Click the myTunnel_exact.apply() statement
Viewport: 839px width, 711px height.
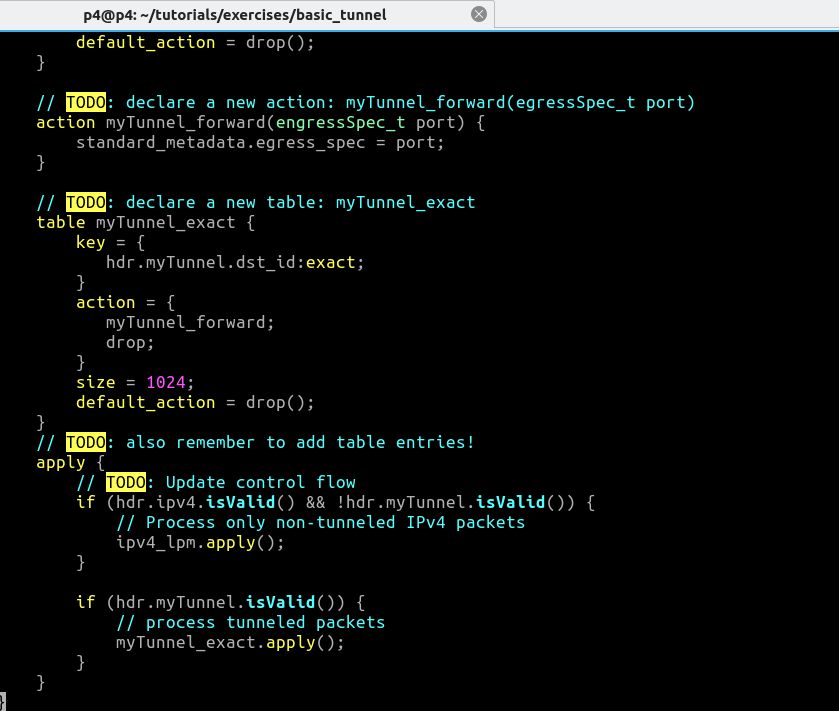230,642
